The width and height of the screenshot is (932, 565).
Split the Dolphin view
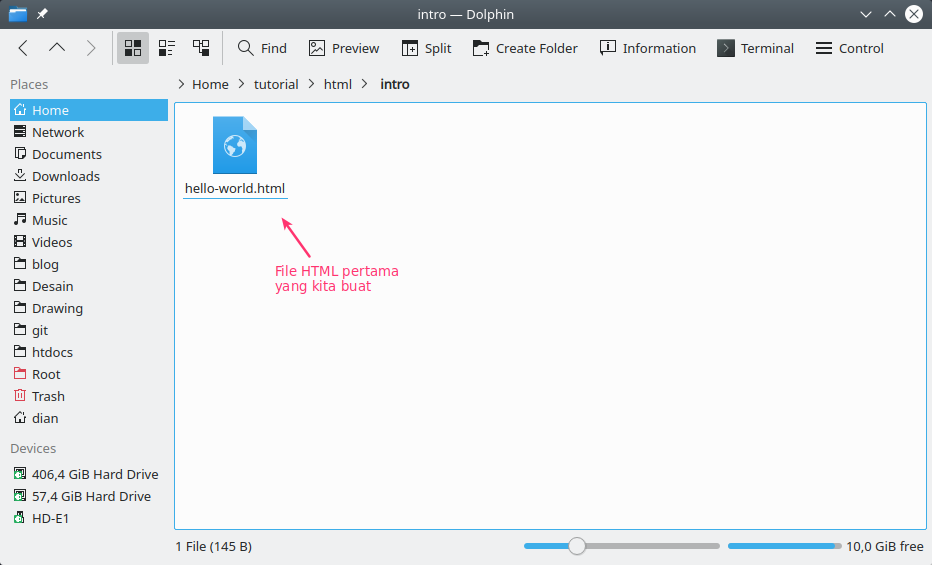426,48
